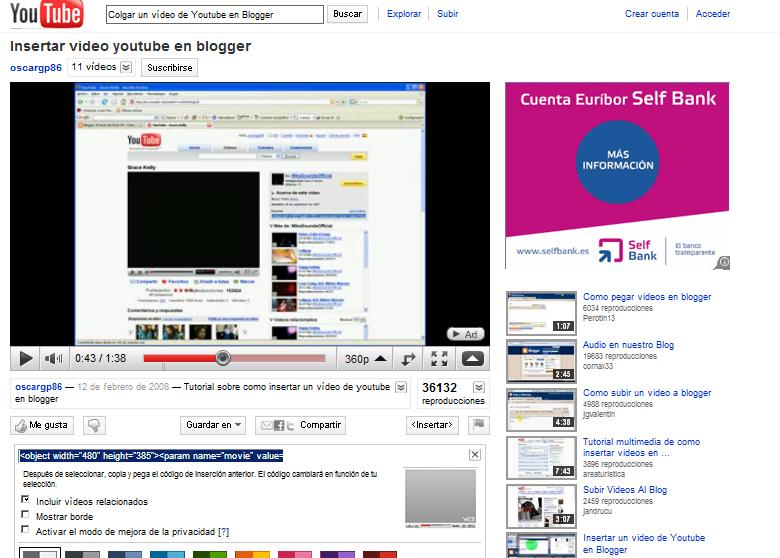
Task: Expand the 11 vídeos dropdown arrow
Action: tap(126, 67)
